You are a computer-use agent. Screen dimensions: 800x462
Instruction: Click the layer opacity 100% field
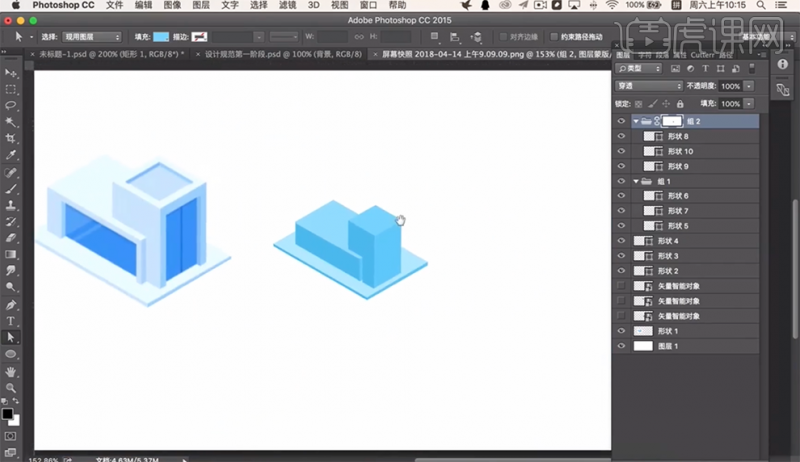tap(730, 86)
